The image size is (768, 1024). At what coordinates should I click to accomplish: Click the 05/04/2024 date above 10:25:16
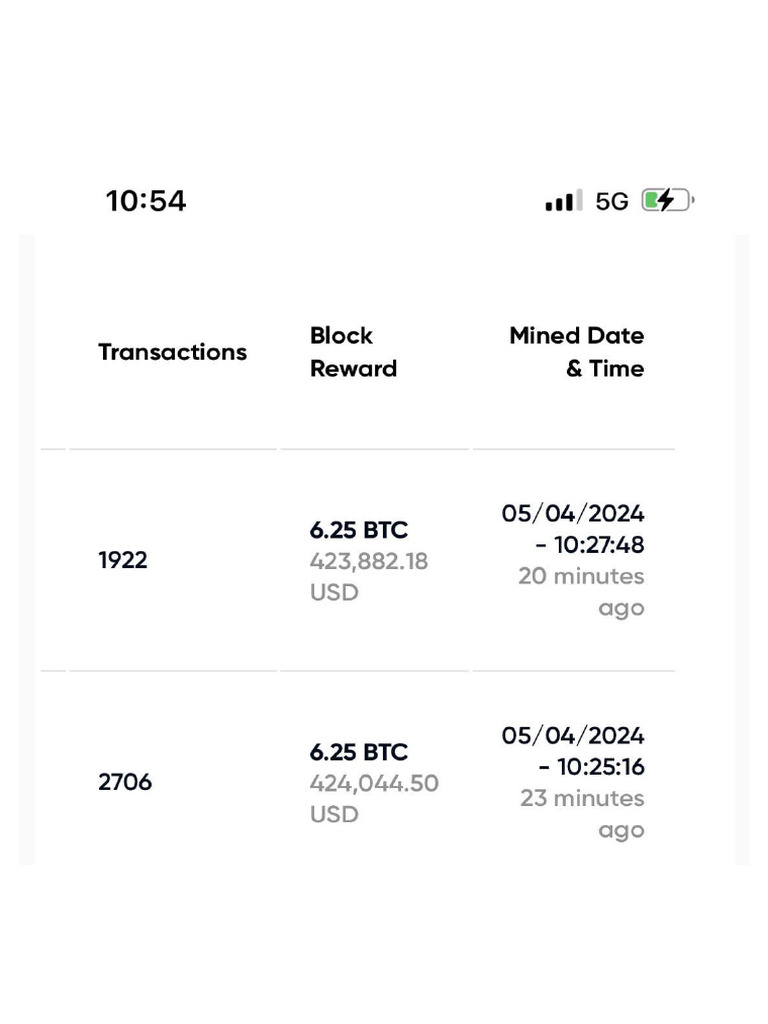pos(573,736)
